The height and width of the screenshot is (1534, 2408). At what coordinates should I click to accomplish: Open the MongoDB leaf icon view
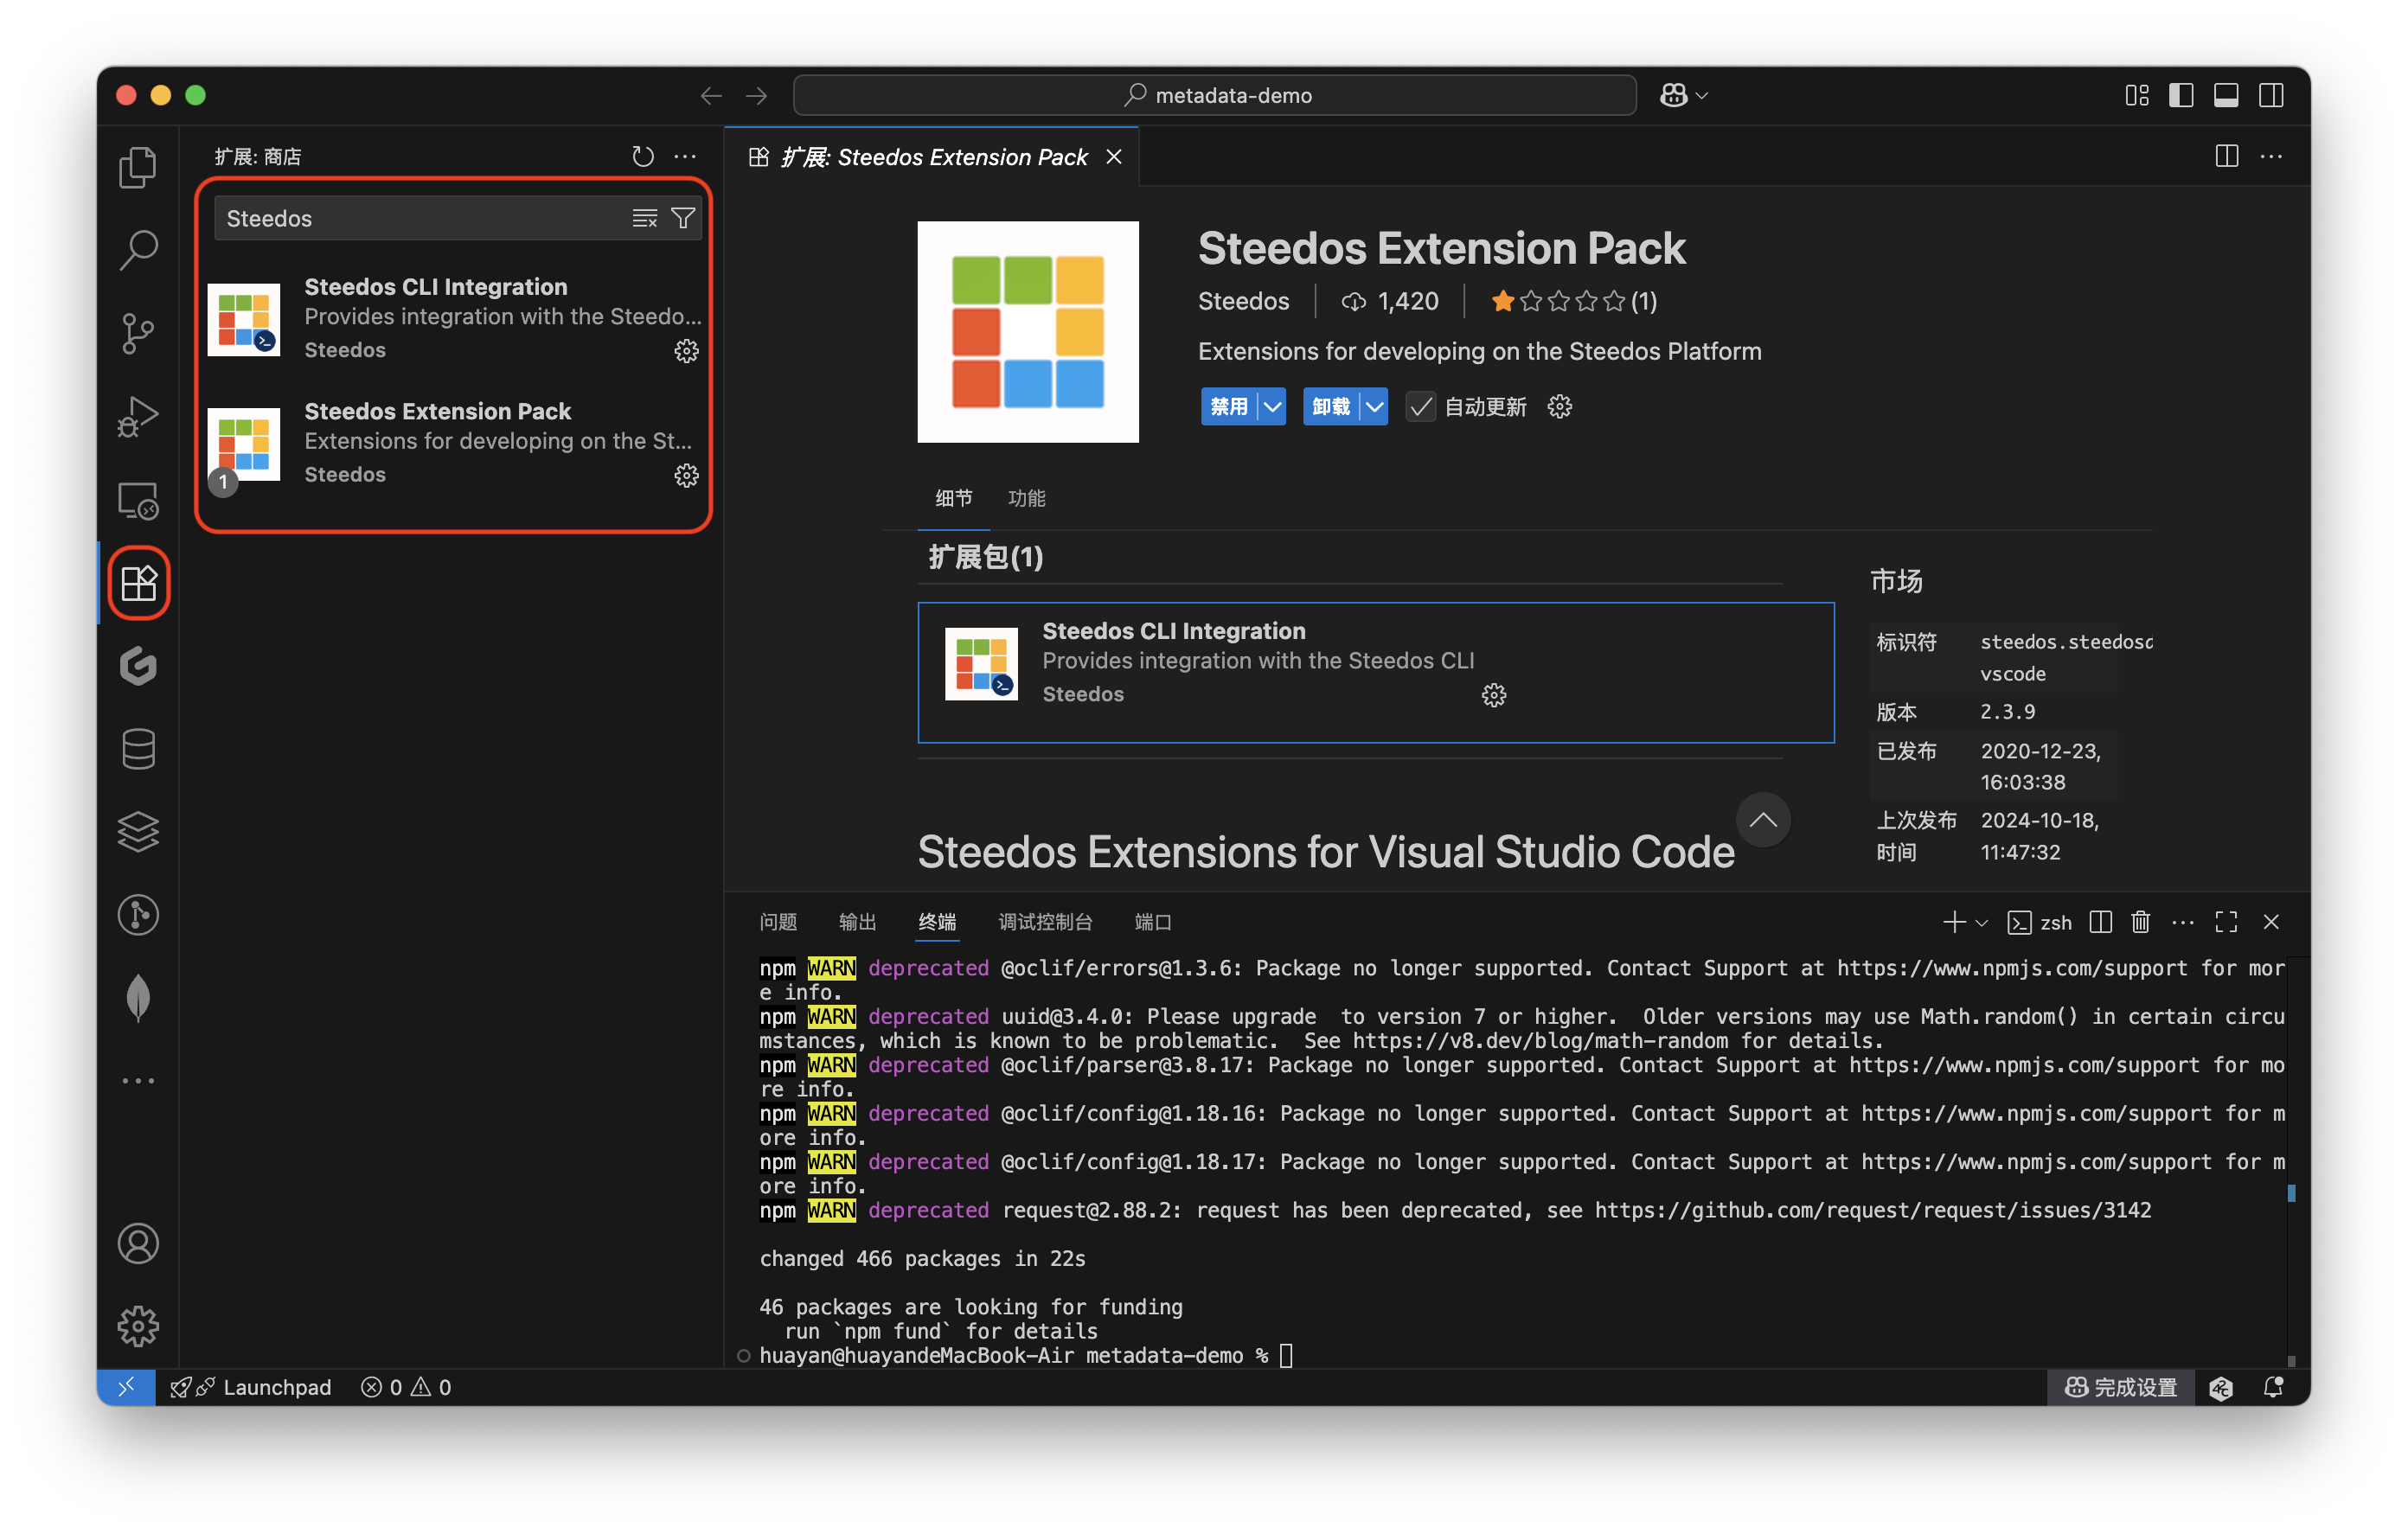coord(138,997)
